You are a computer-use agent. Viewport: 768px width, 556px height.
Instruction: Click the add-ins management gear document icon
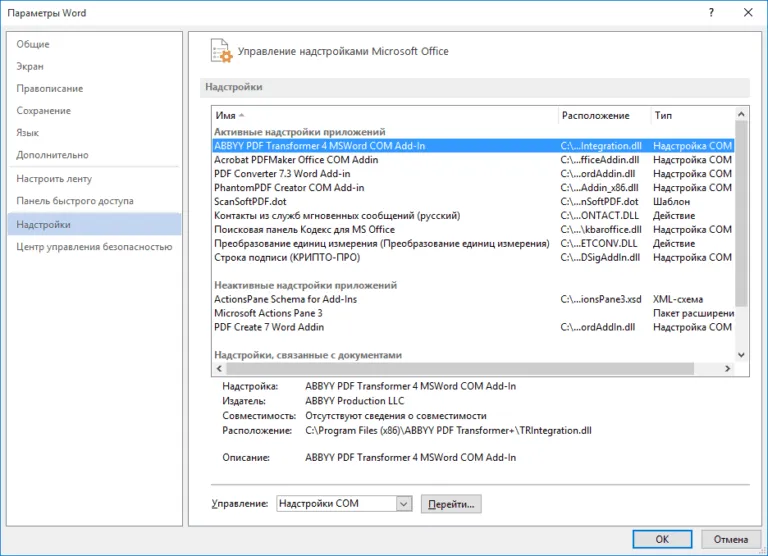pos(221,51)
